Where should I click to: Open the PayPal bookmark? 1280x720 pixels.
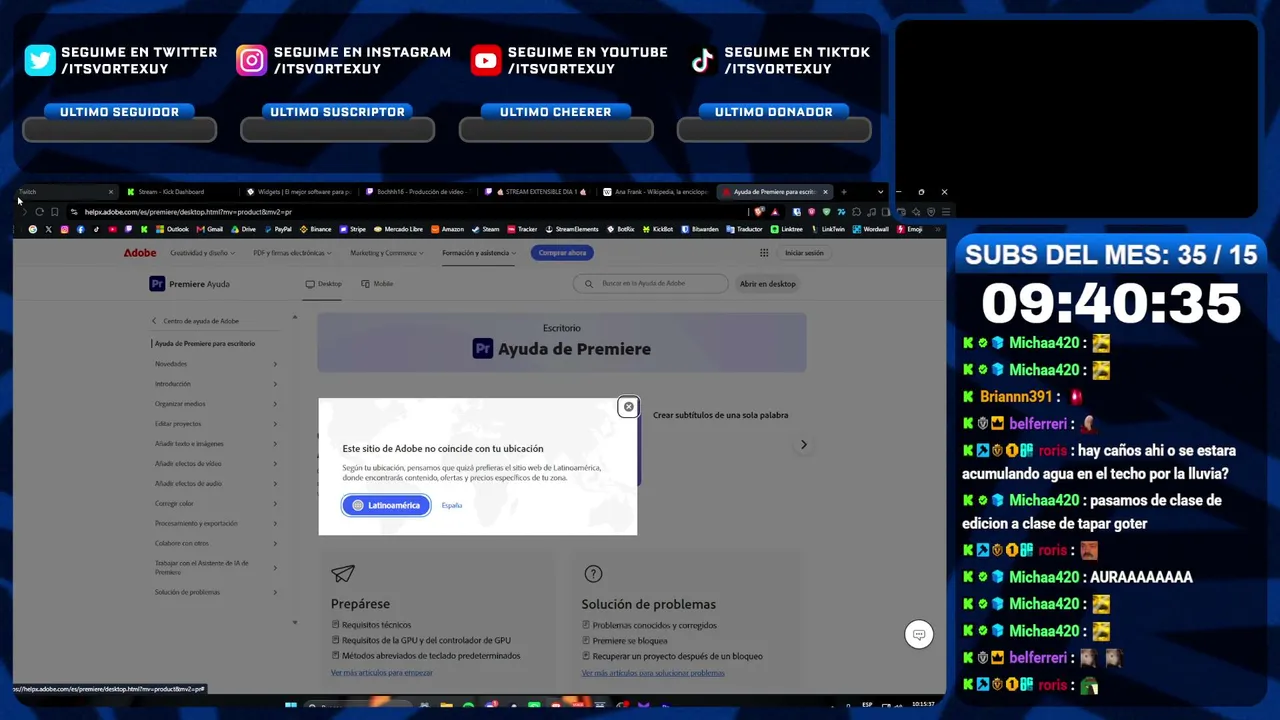tap(280, 229)
